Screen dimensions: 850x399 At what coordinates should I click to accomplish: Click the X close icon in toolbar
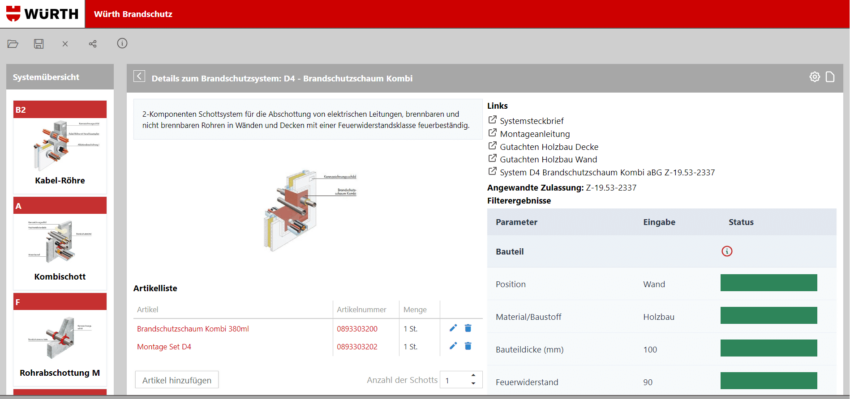click(x=65, y=44)
